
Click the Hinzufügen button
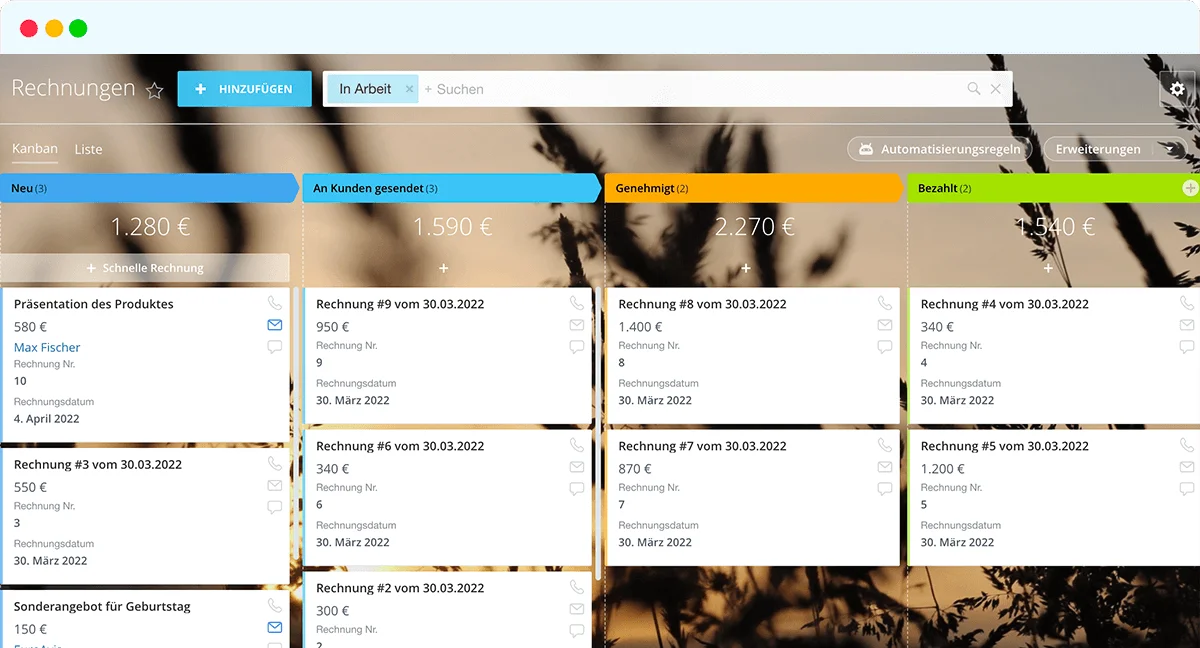click(x=245, y=89)
